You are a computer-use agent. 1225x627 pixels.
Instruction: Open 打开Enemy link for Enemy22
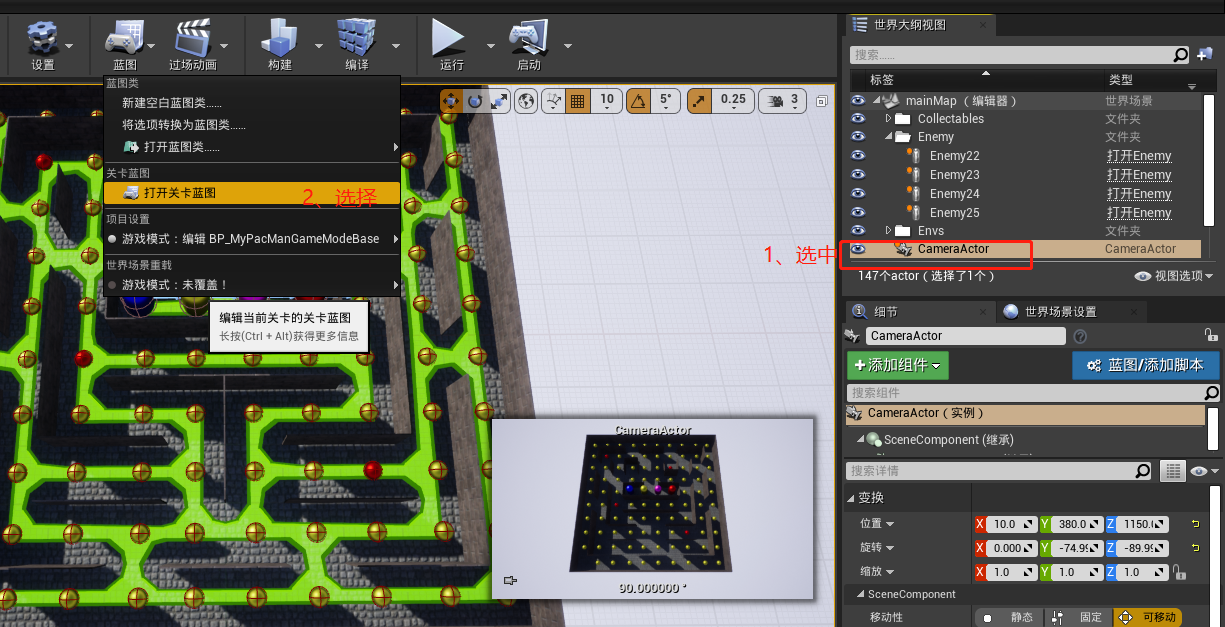point(1139,156)
